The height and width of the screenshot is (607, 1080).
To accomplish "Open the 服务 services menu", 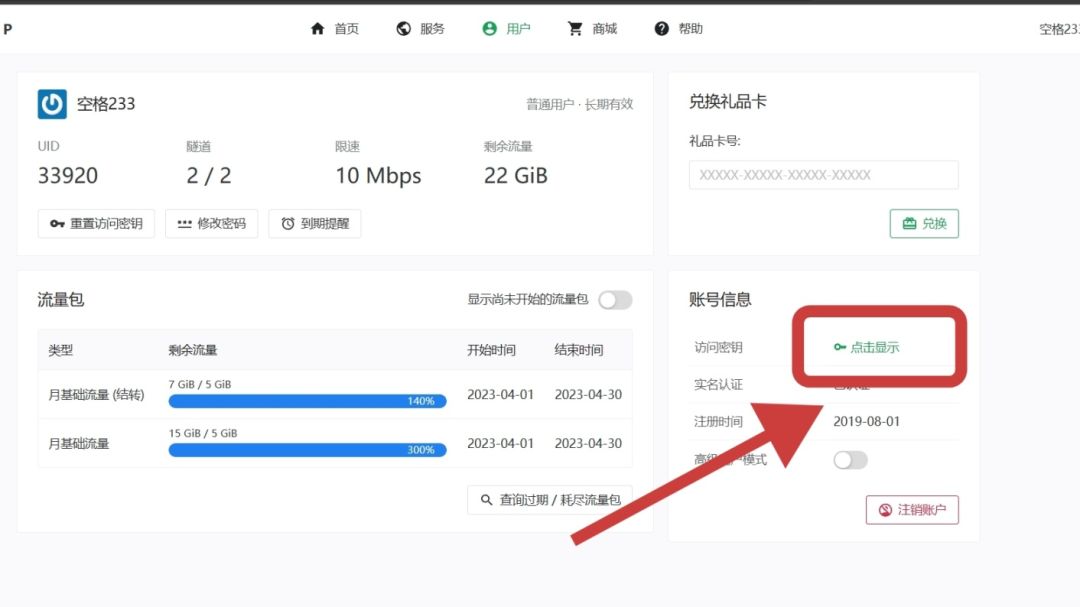I will [421, 29].
